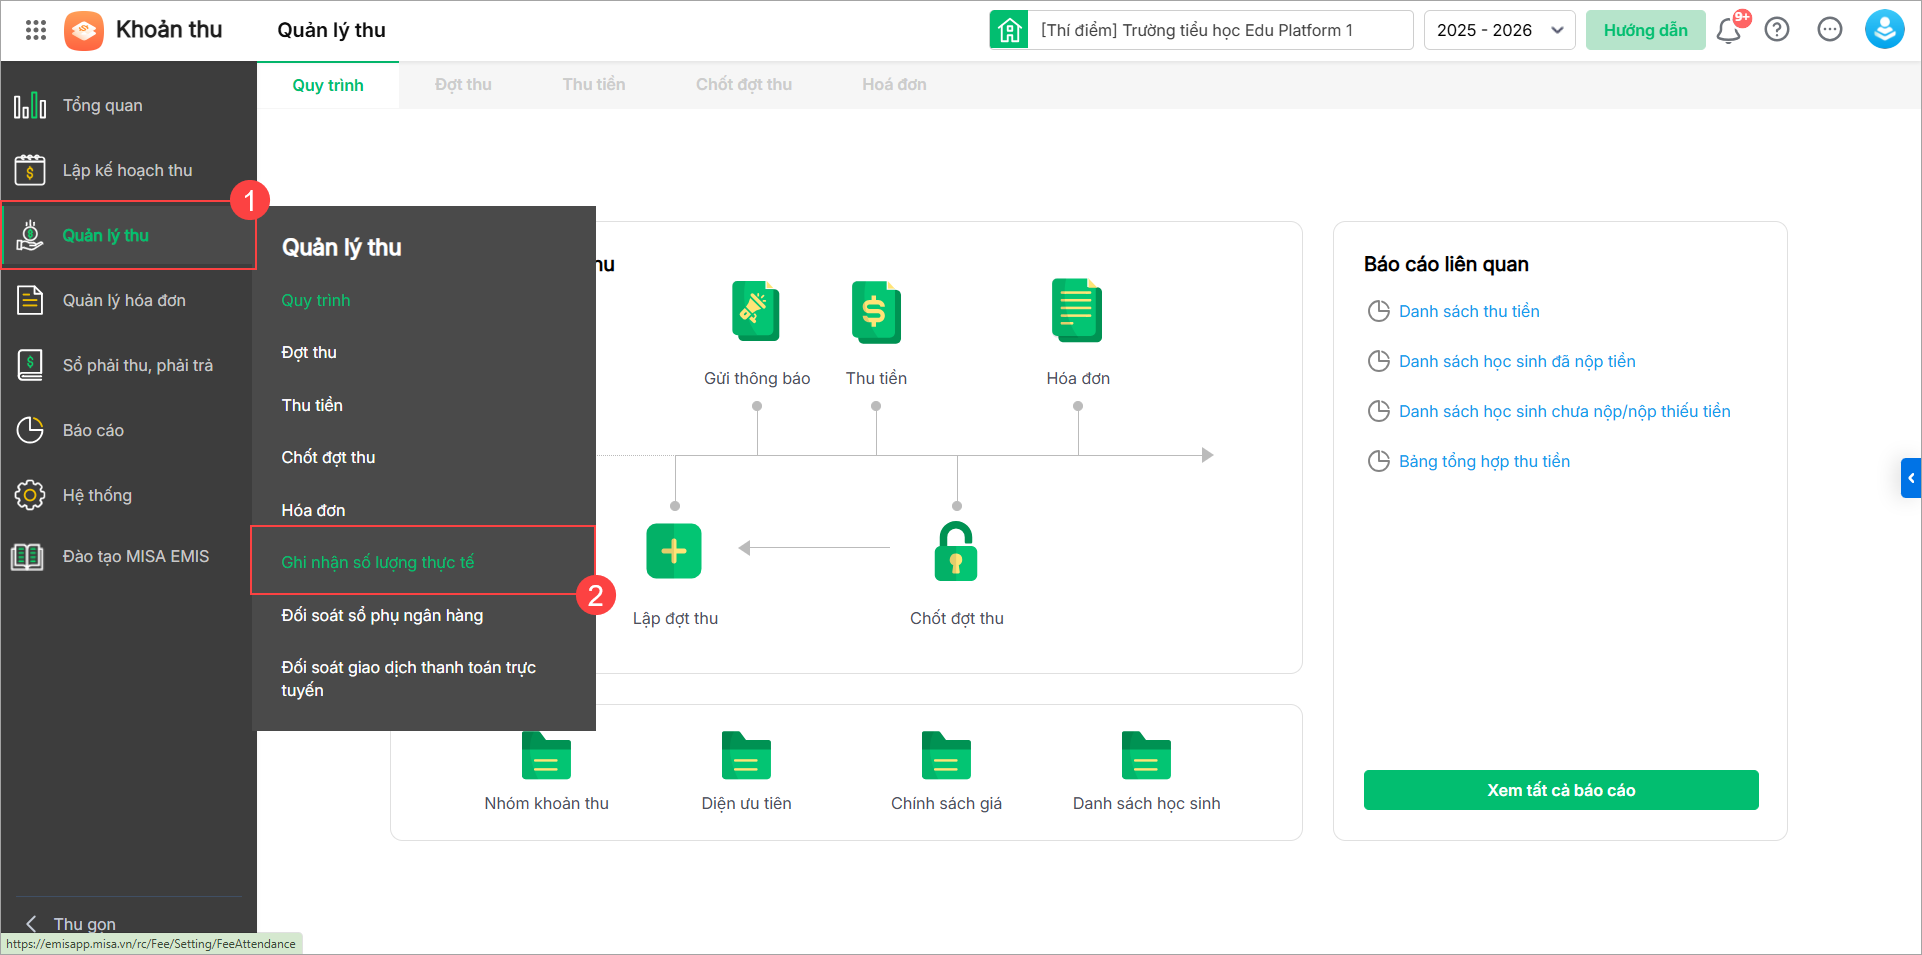Click the school name selector field
The image size is (1922, 955).
click(x=1221, y=30)
